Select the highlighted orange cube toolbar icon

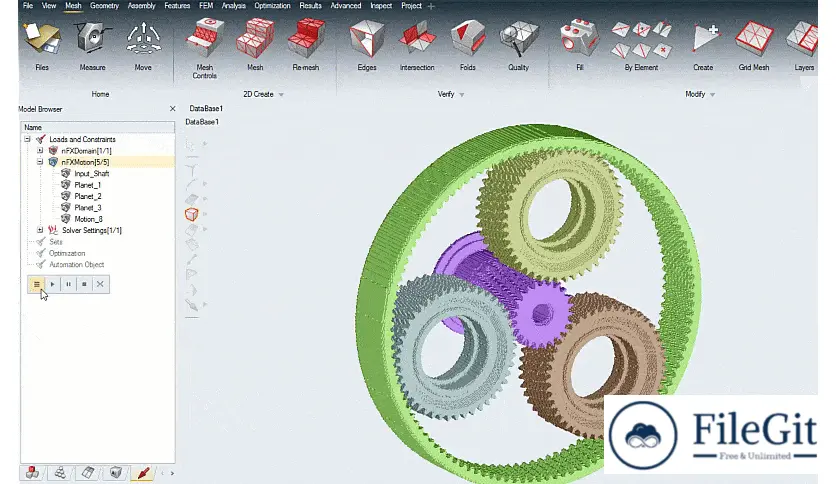click(x=191, y=214)
